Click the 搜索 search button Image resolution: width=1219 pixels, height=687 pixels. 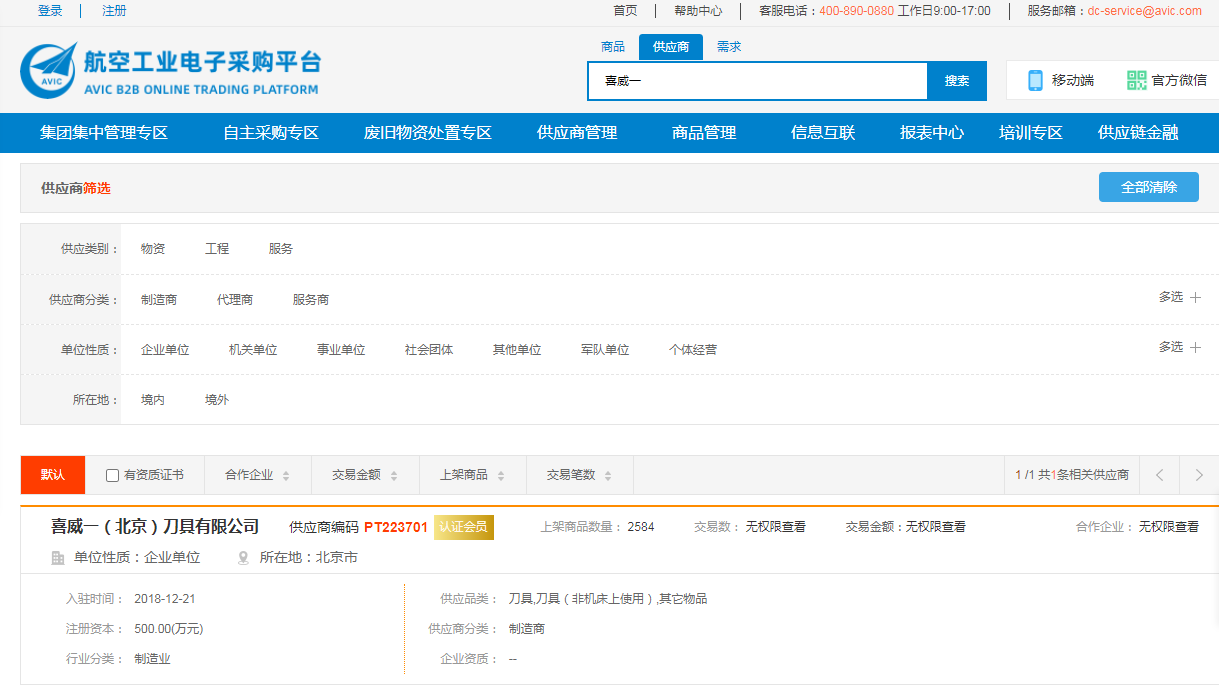[957, 81]
